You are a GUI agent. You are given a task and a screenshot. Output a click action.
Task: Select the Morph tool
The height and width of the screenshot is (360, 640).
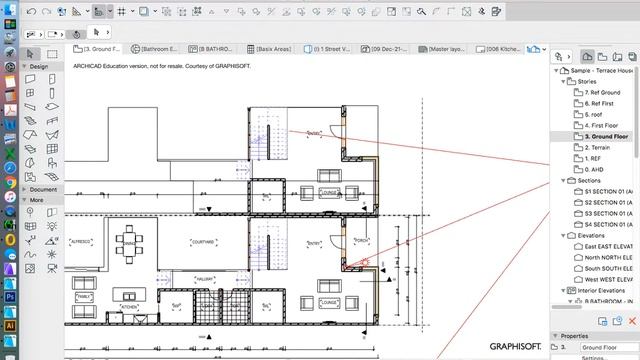tap(30, 163)
